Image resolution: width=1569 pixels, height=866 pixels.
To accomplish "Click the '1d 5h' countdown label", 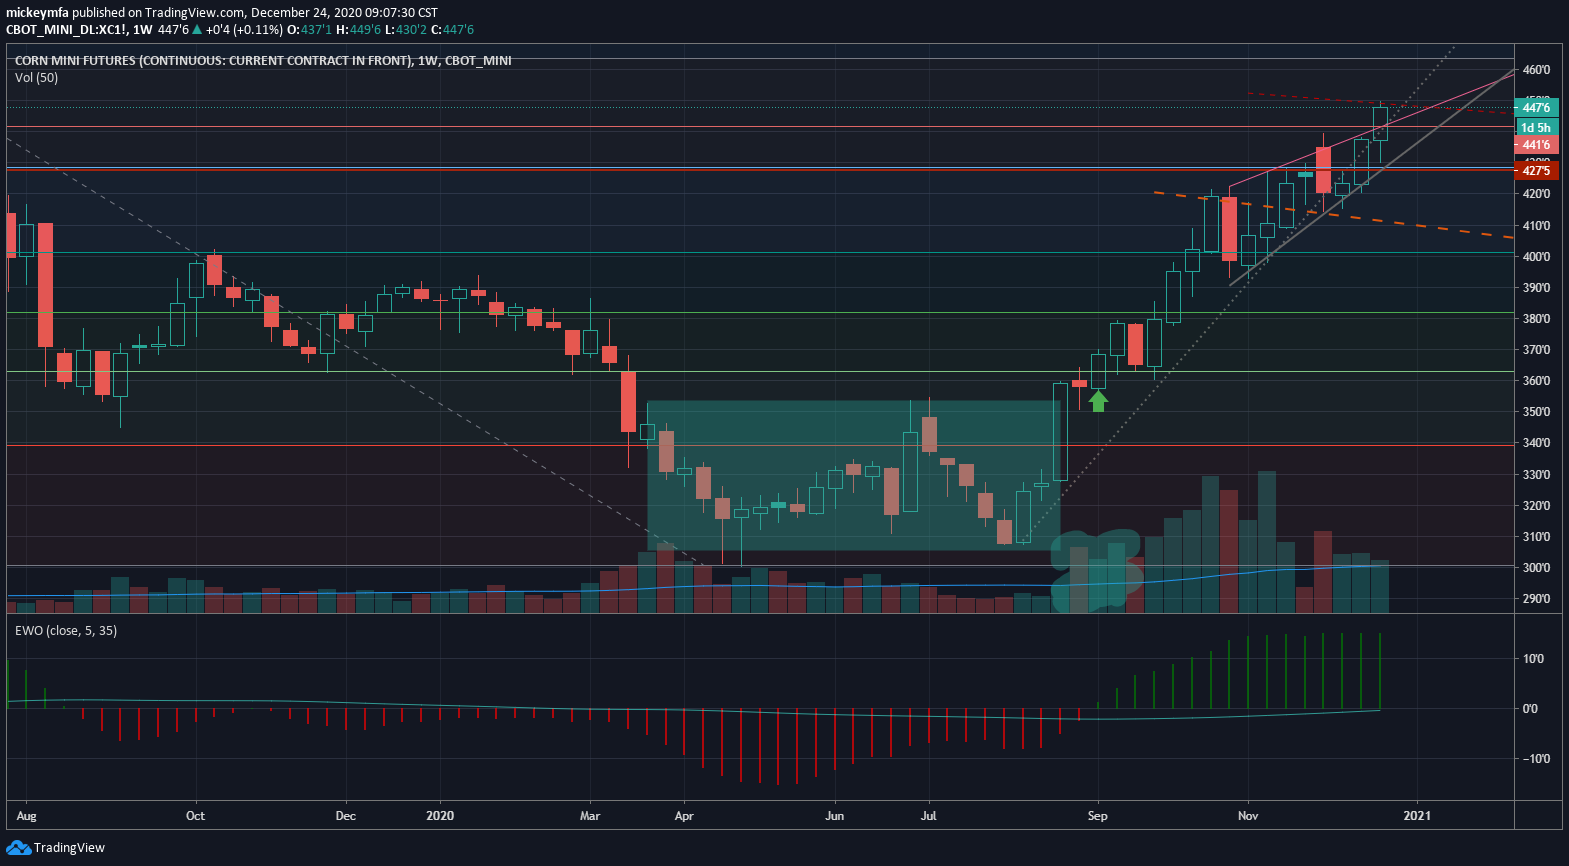I will [x=1536, y=128].
